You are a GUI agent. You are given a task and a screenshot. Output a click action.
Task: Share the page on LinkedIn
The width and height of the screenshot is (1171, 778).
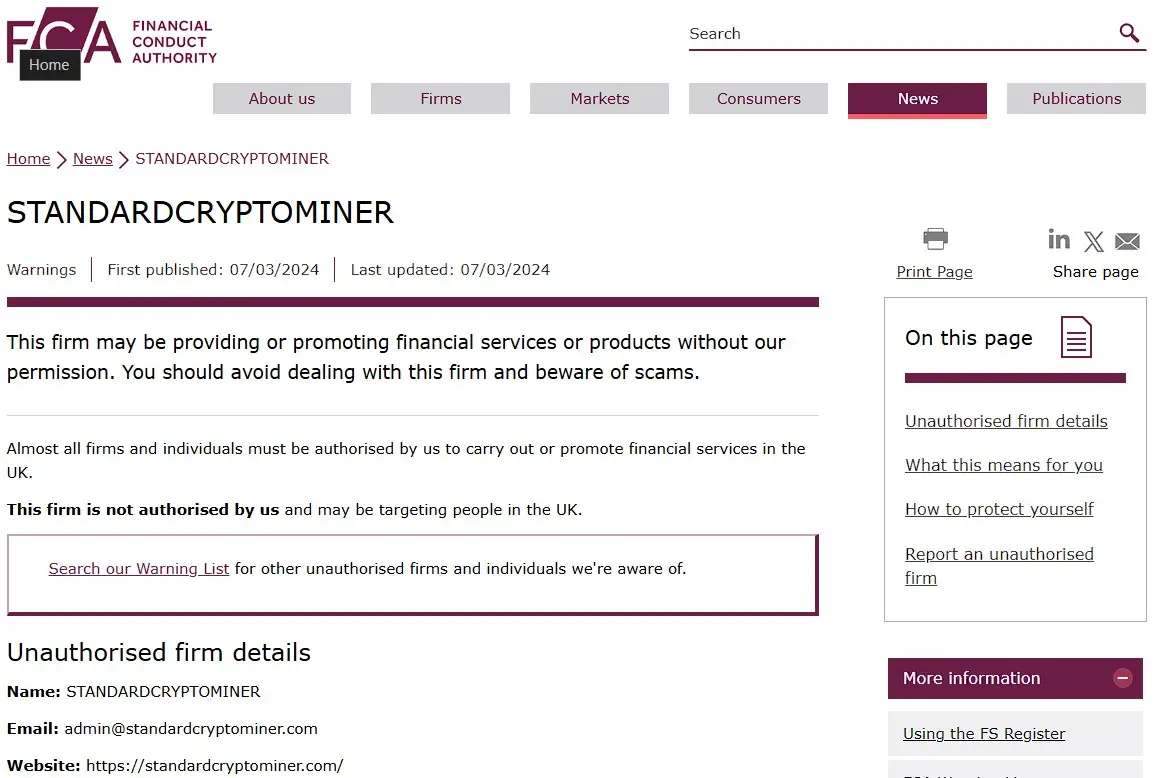pos(1059,240)
